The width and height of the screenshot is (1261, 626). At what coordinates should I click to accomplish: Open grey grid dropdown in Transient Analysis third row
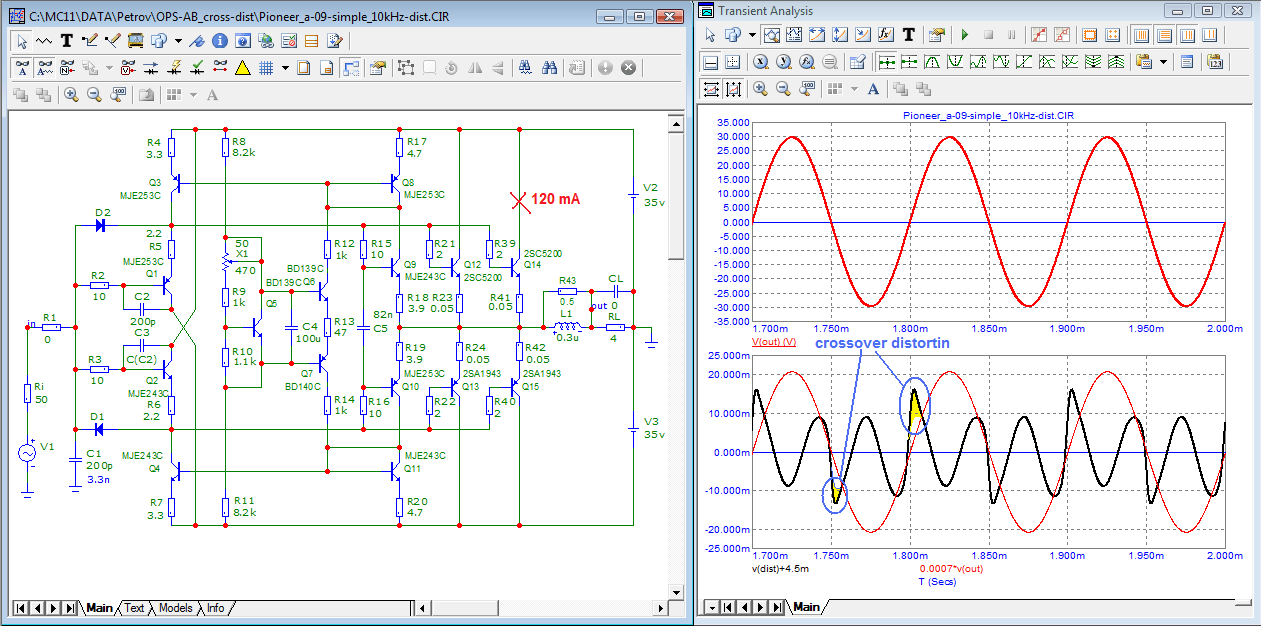(854, 89)
